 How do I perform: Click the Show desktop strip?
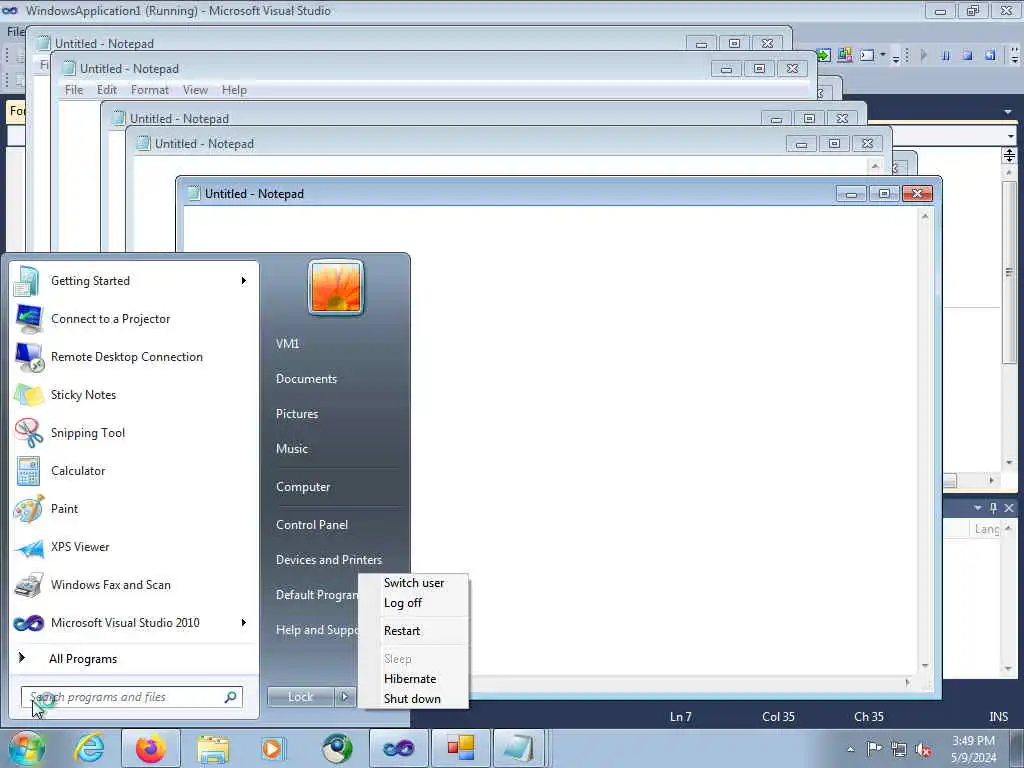pos(1017,748)
